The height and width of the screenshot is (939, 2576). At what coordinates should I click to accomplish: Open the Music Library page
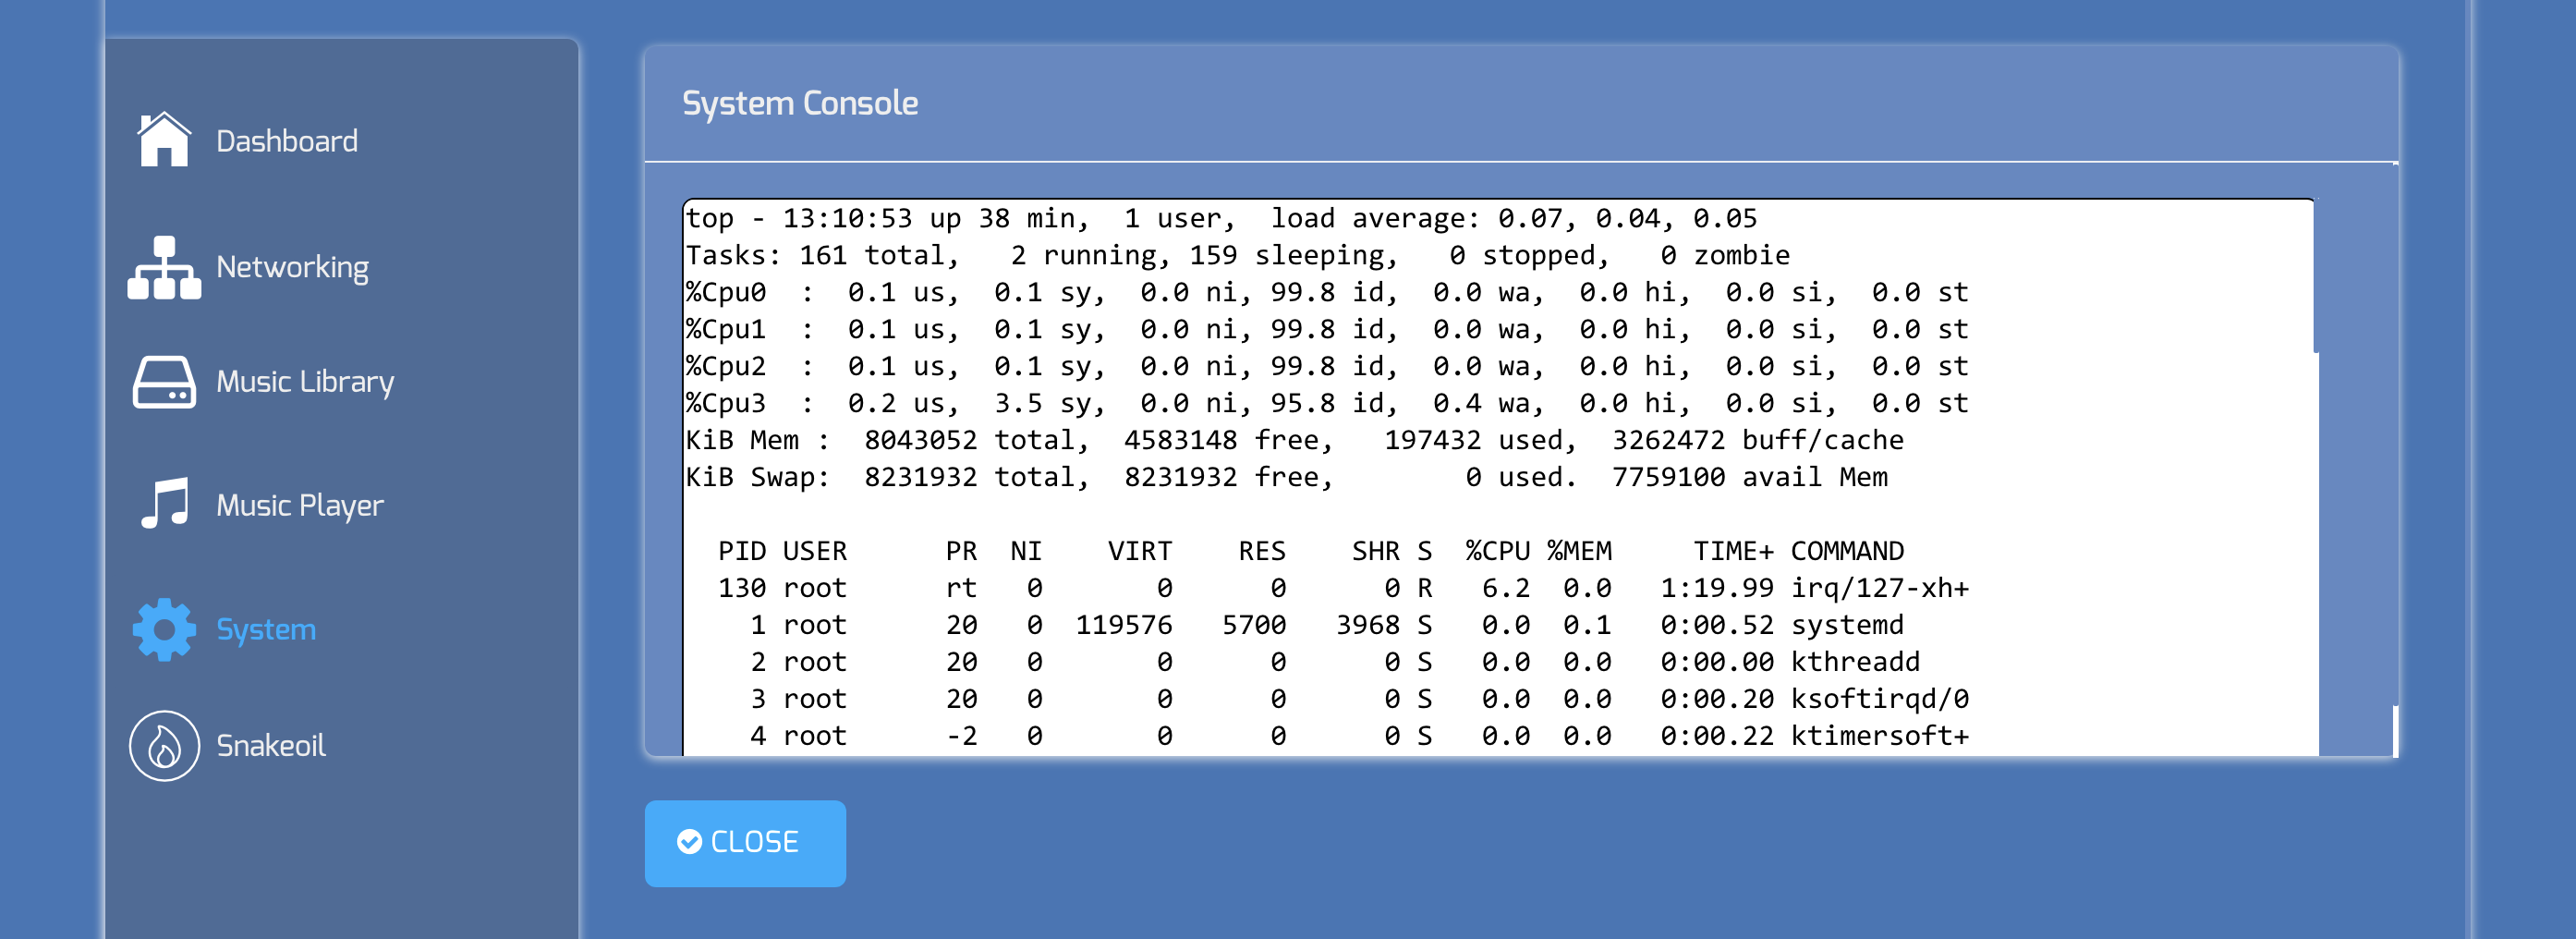305,382
